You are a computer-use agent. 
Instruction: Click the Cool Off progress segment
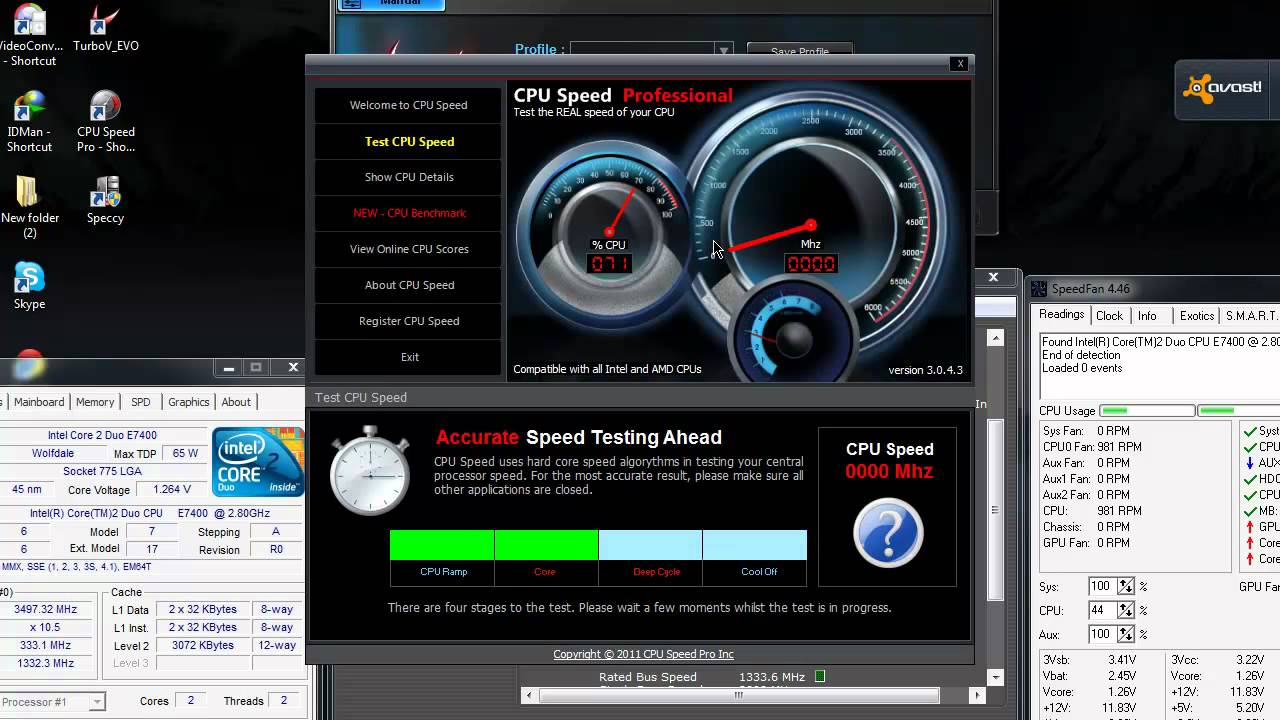click(x=755, y=545)
